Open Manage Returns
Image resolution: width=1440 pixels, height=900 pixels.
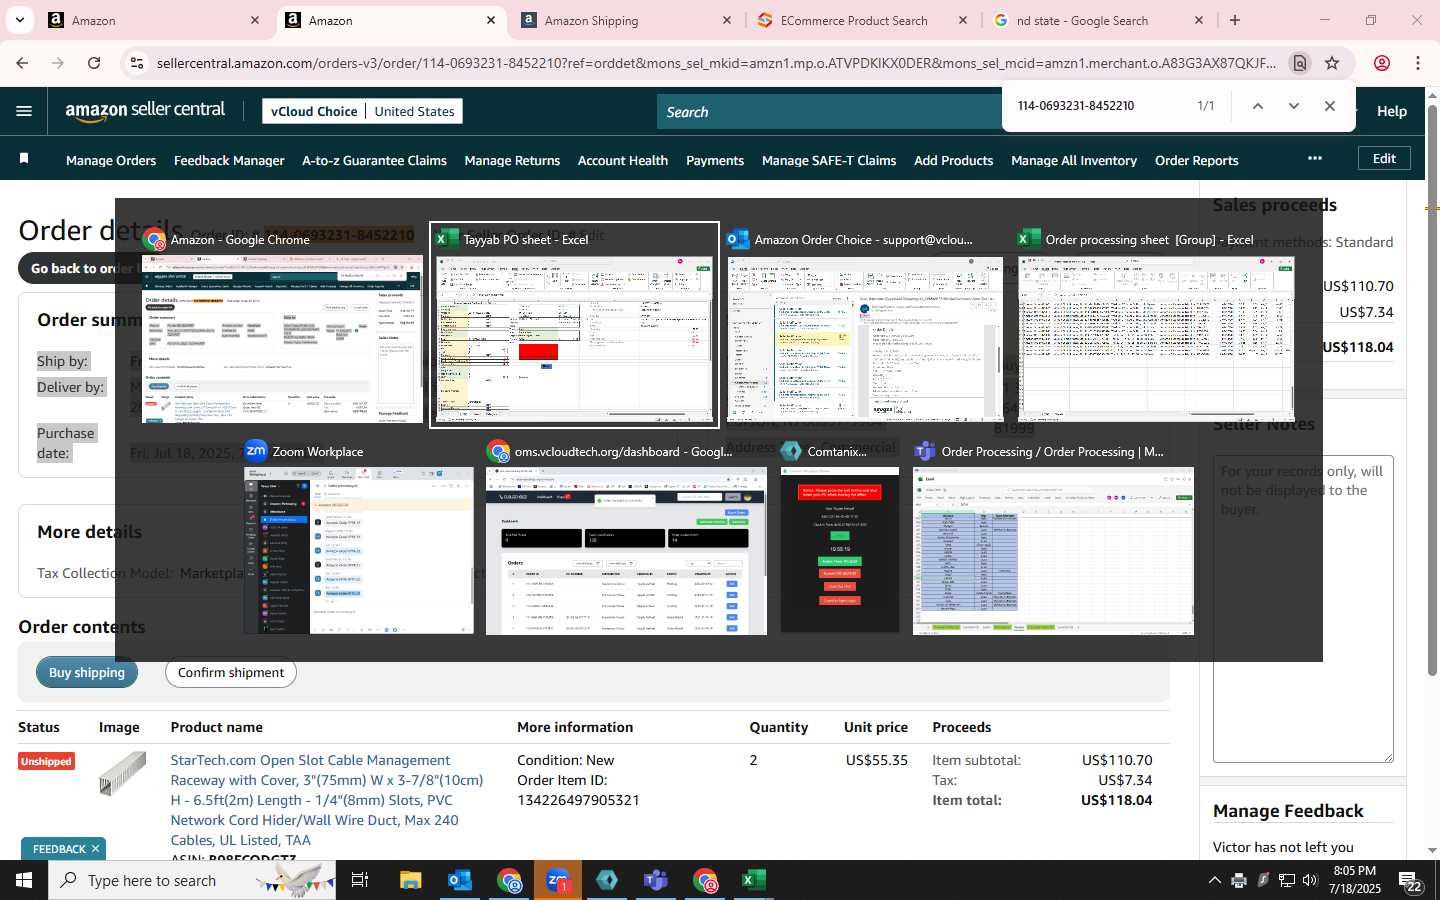[x=512, y=160]
